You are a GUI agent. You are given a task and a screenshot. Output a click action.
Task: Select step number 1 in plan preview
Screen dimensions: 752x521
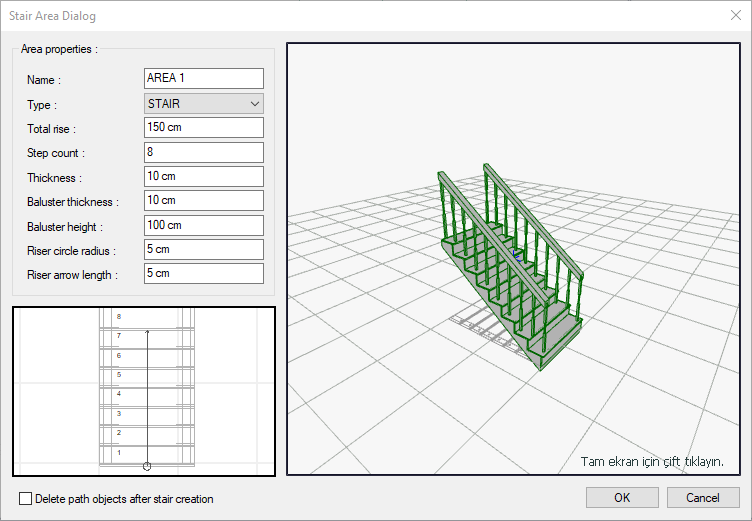click(119, 452)
